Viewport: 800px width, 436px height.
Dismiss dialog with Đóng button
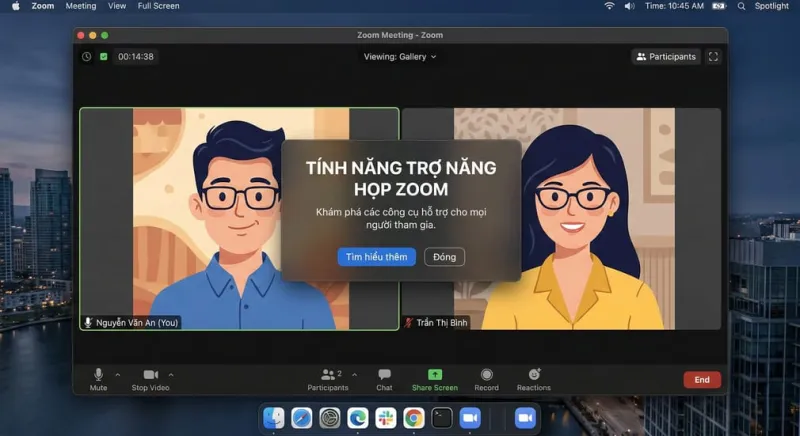point(444,257)
